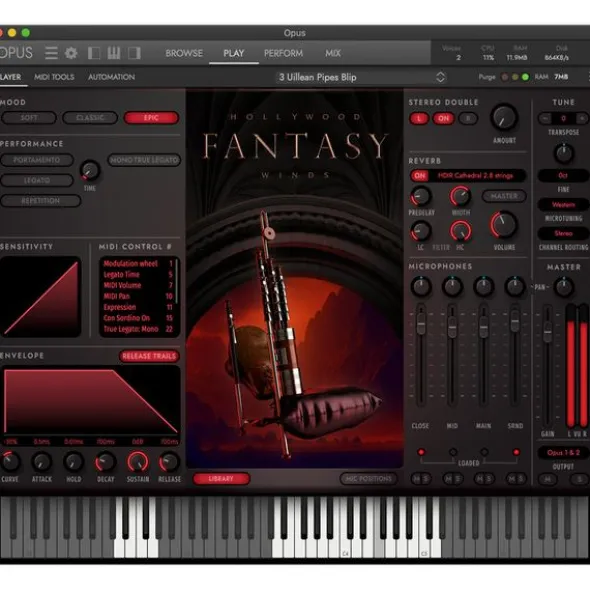The height and width of the screenshot is (591, 590).
Task: Click the envelope Sustain knob
Action: coord(138,462)
